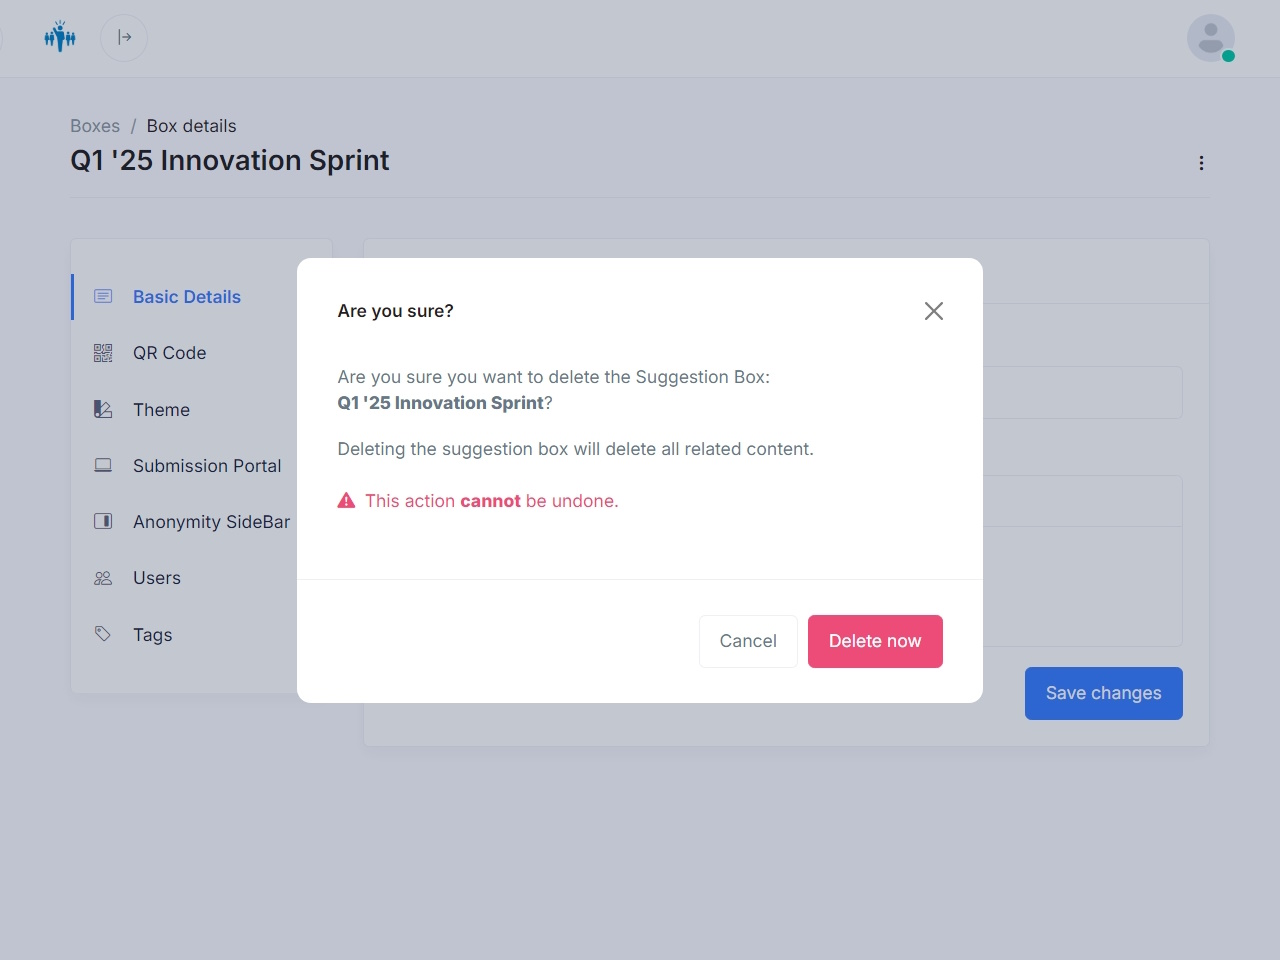This screenshot has width=1280, height=960.
Task: Switch to the Theme section
Action: click(161, 409)
